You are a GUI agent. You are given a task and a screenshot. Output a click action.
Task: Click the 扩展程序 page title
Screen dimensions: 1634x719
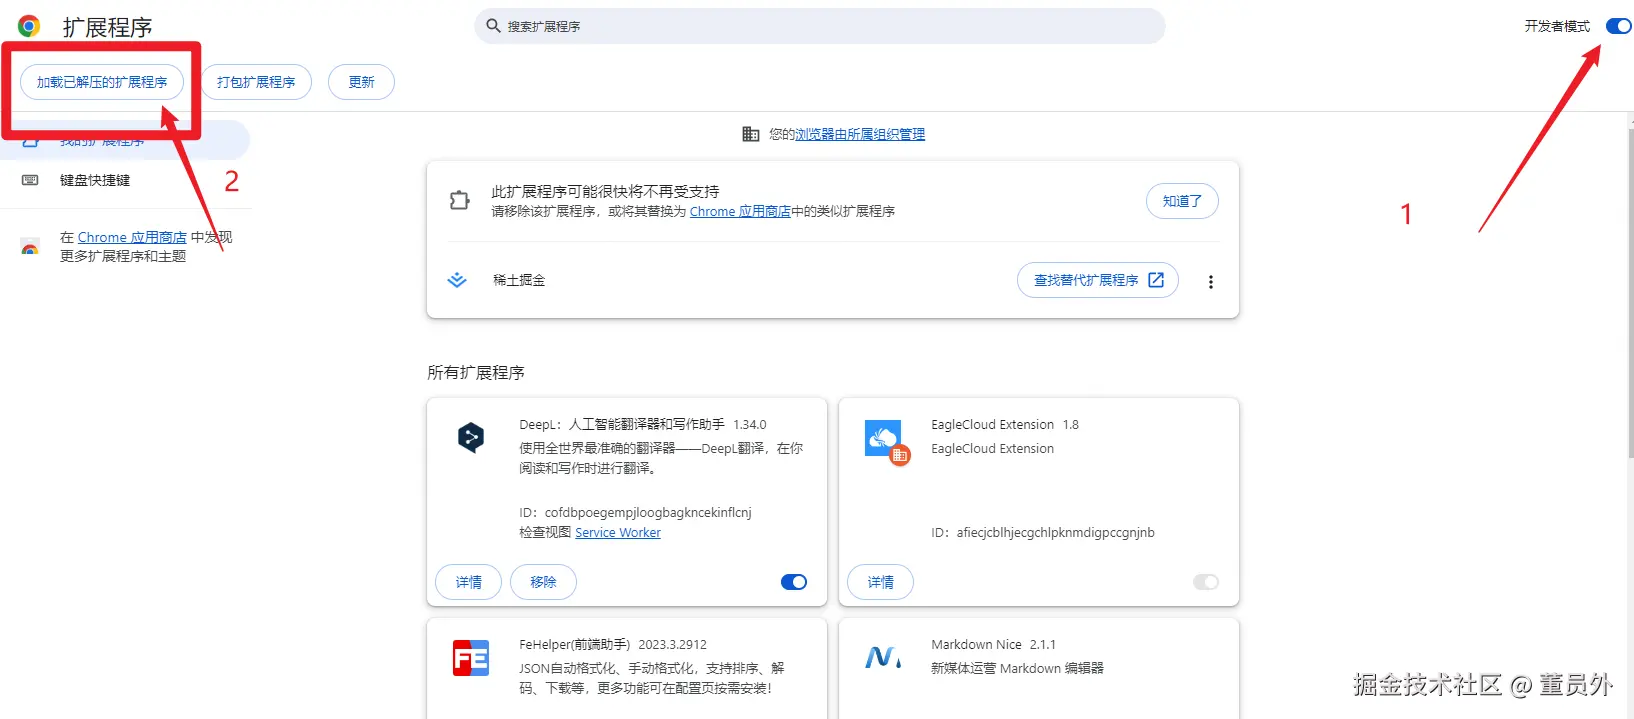coord(107,27)
